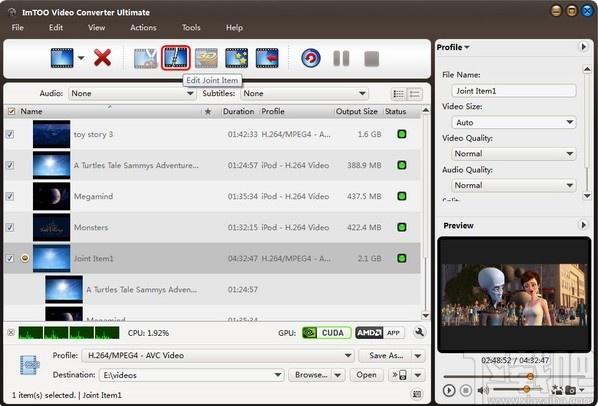Open the Video Size dropdown
This screenshot has width=598, height=406.
pyautogui.click(x=514, y=122)
